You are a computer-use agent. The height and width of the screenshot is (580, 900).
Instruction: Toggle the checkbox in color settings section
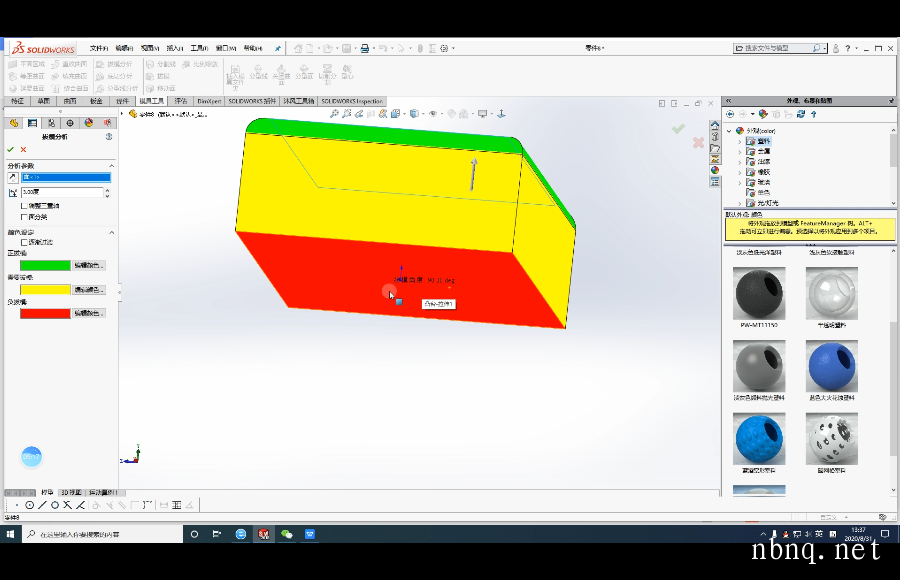(24, 242)
